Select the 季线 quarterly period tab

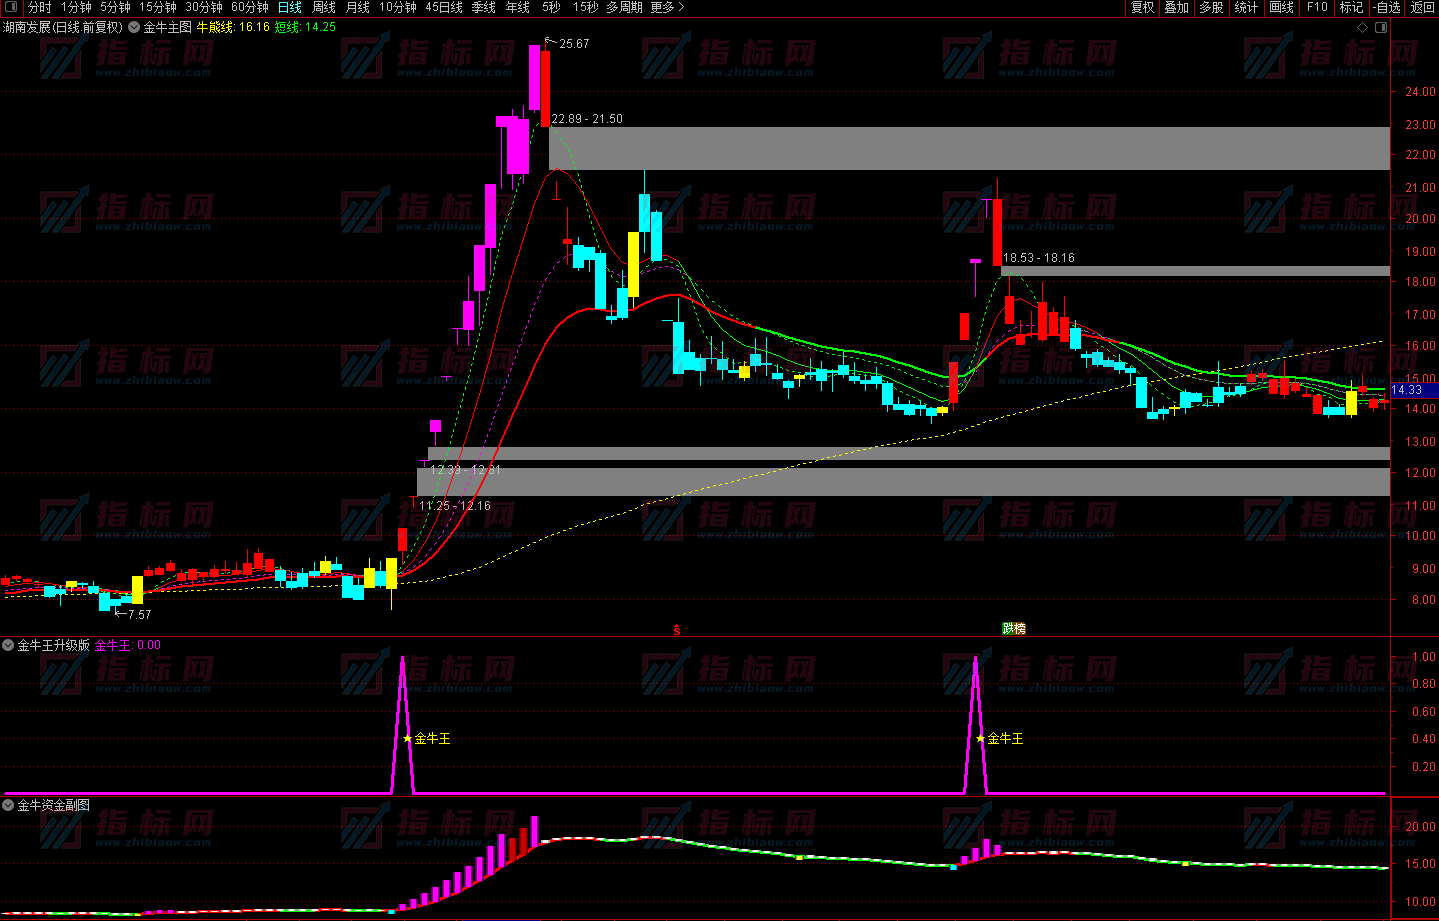coord(484,7)
